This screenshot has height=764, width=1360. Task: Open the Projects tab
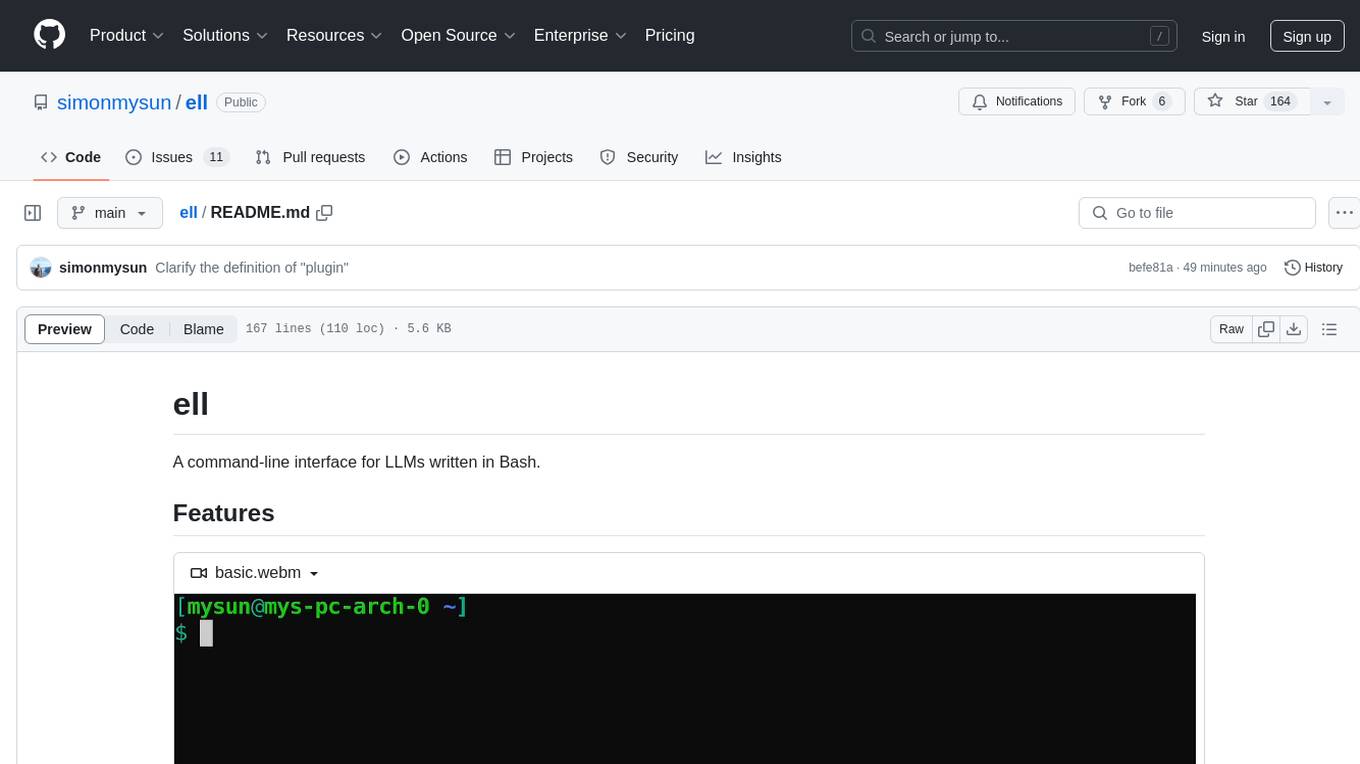tap(533, 157)
